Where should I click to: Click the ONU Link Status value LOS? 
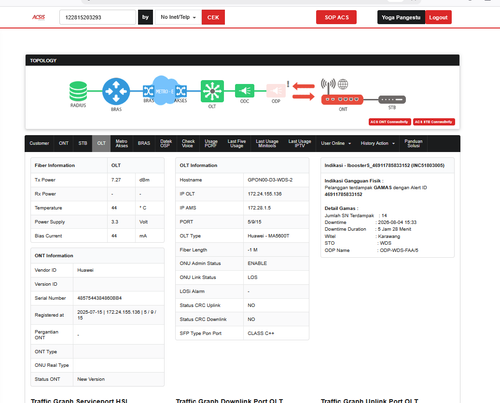click(252, 277)
